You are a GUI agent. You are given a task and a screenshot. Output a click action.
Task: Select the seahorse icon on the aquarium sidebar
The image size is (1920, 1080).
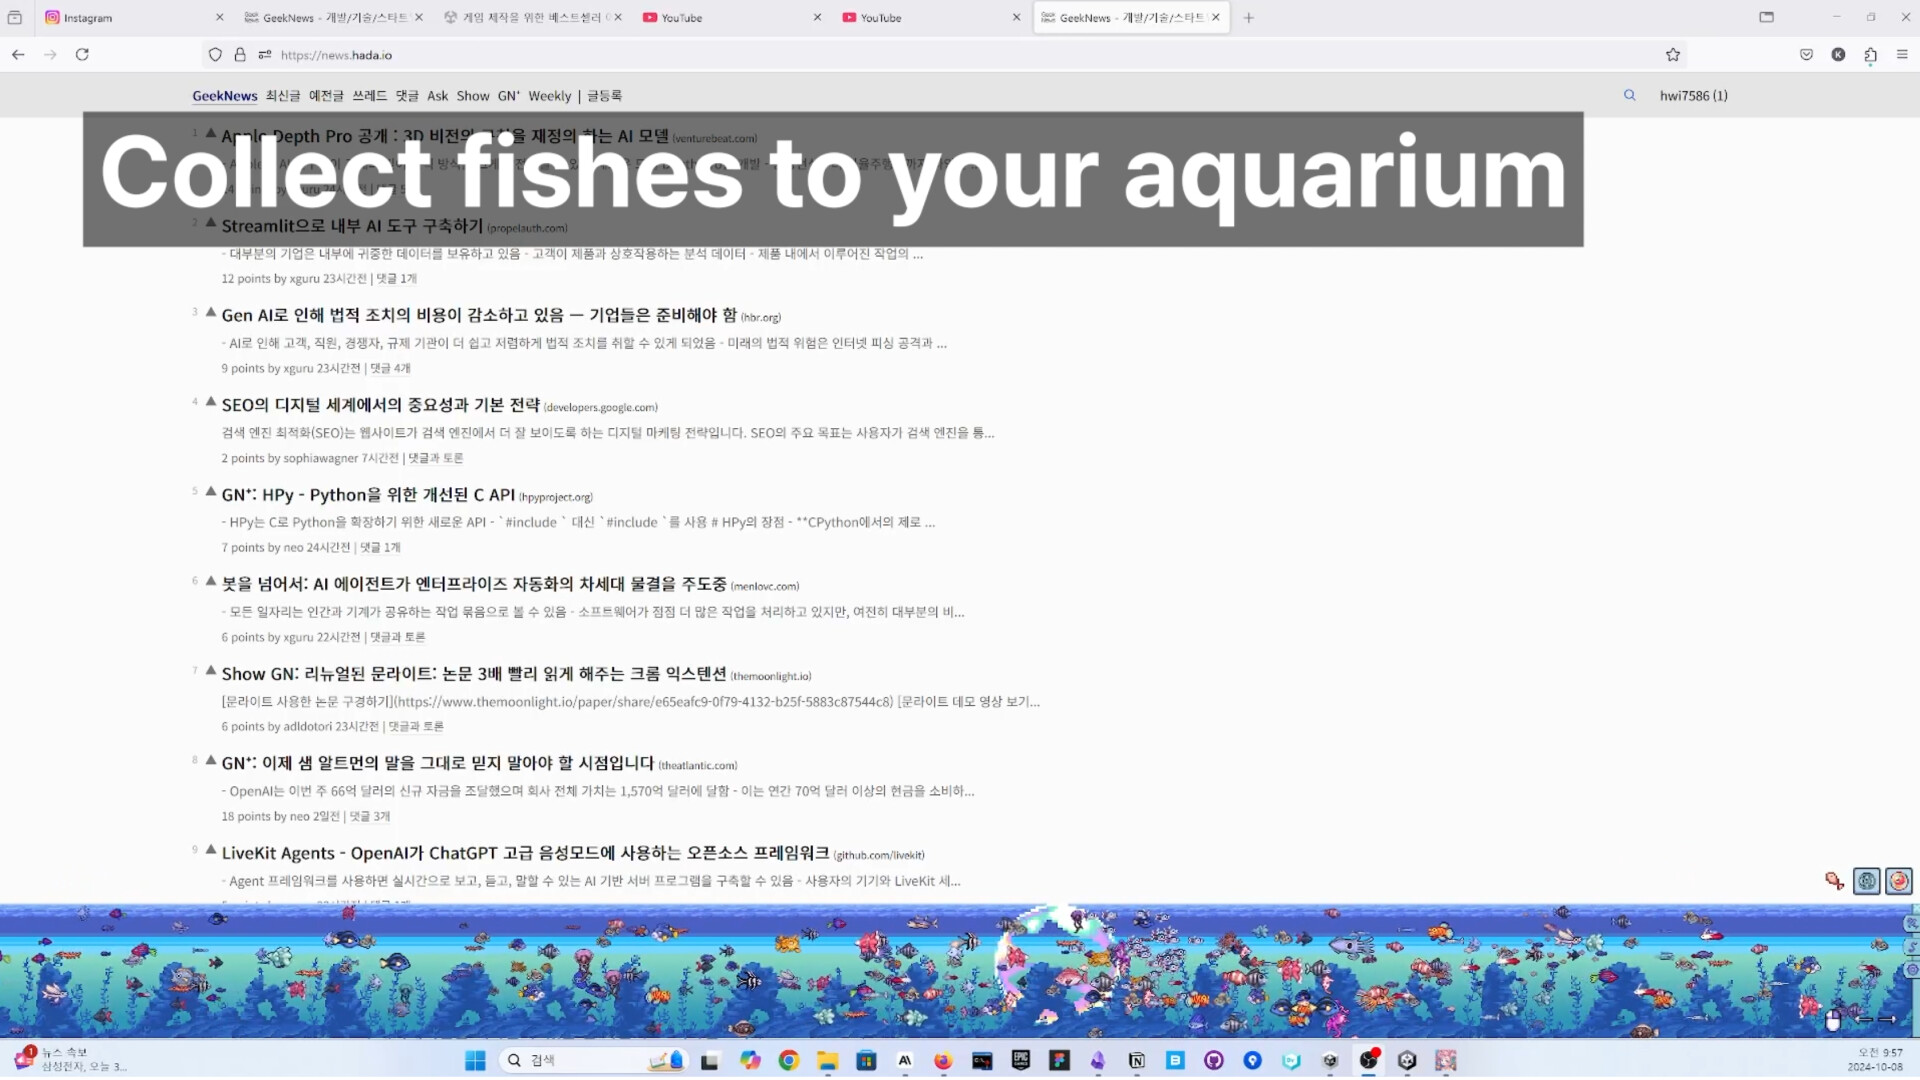[x=1911, y=946]
